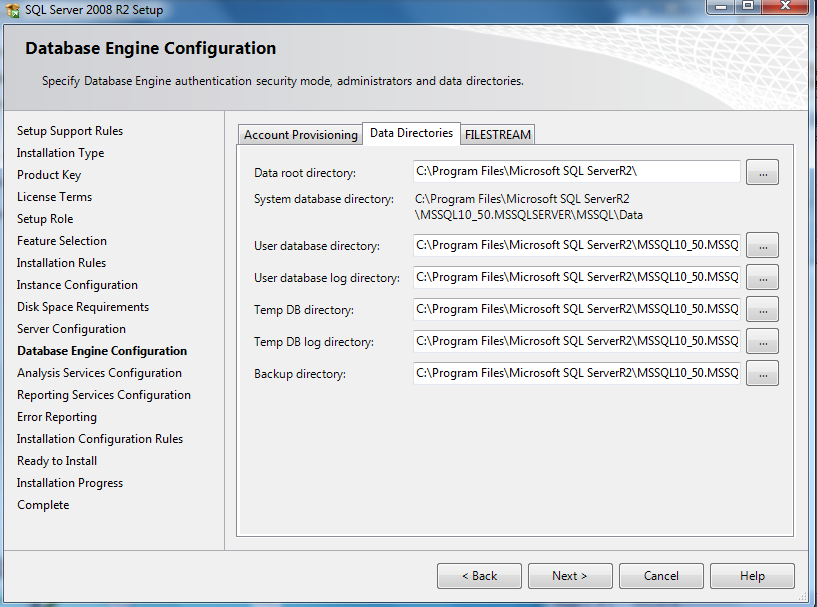
Task: Go to the previous step with Back
Action: [479, 576]
